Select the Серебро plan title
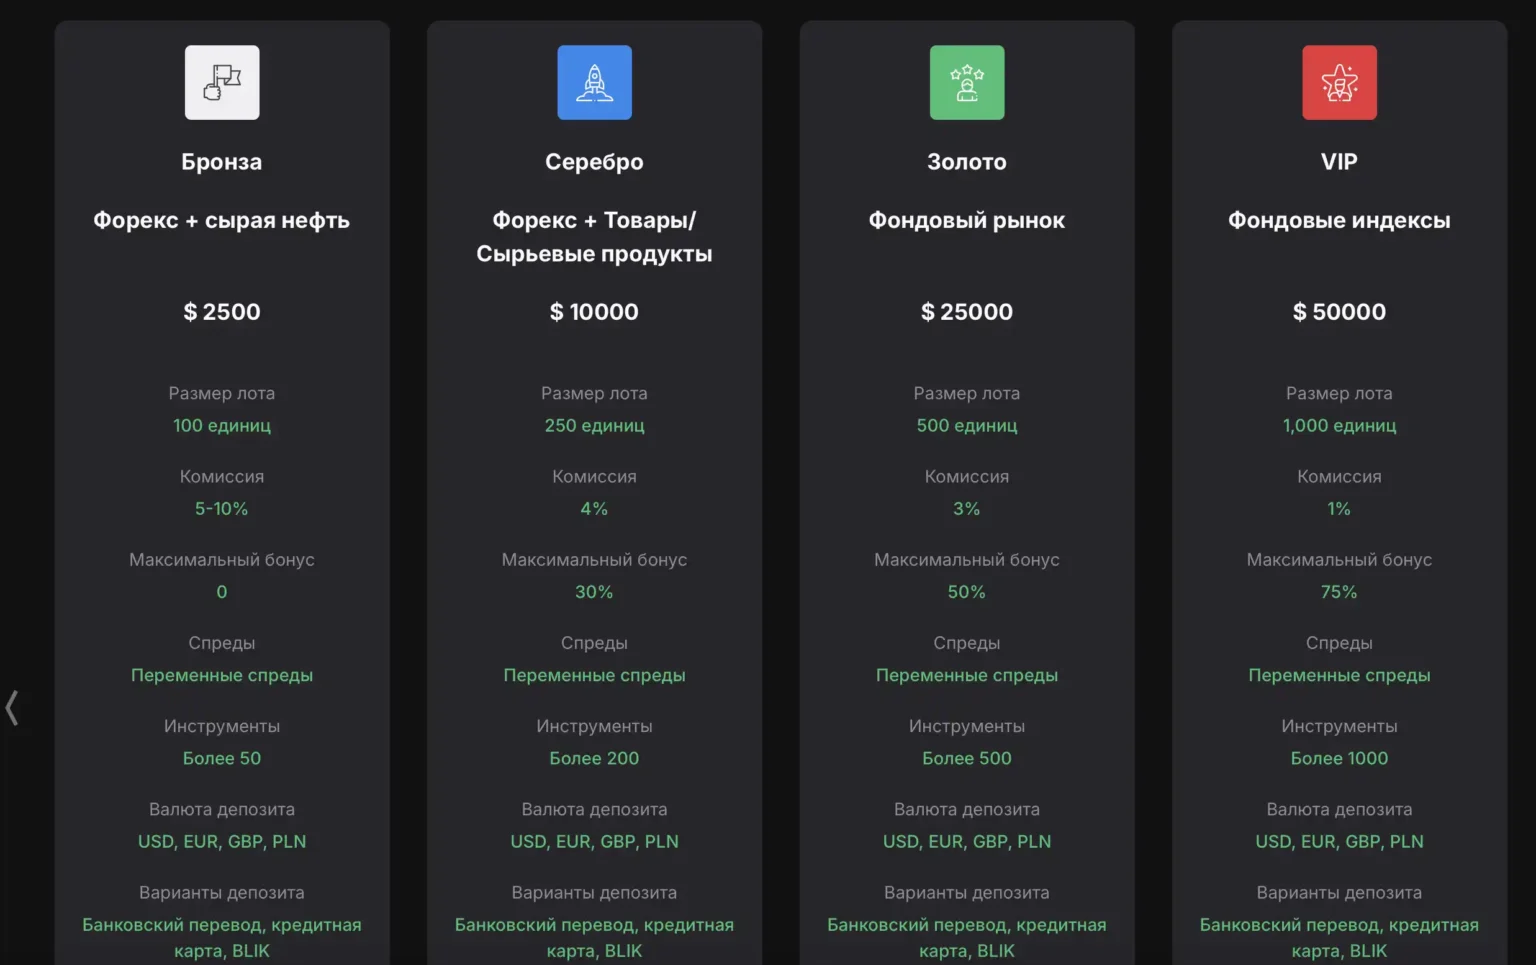Image resolution: width=1536 pixels, height=965 pixels. [x=594, y=162]
